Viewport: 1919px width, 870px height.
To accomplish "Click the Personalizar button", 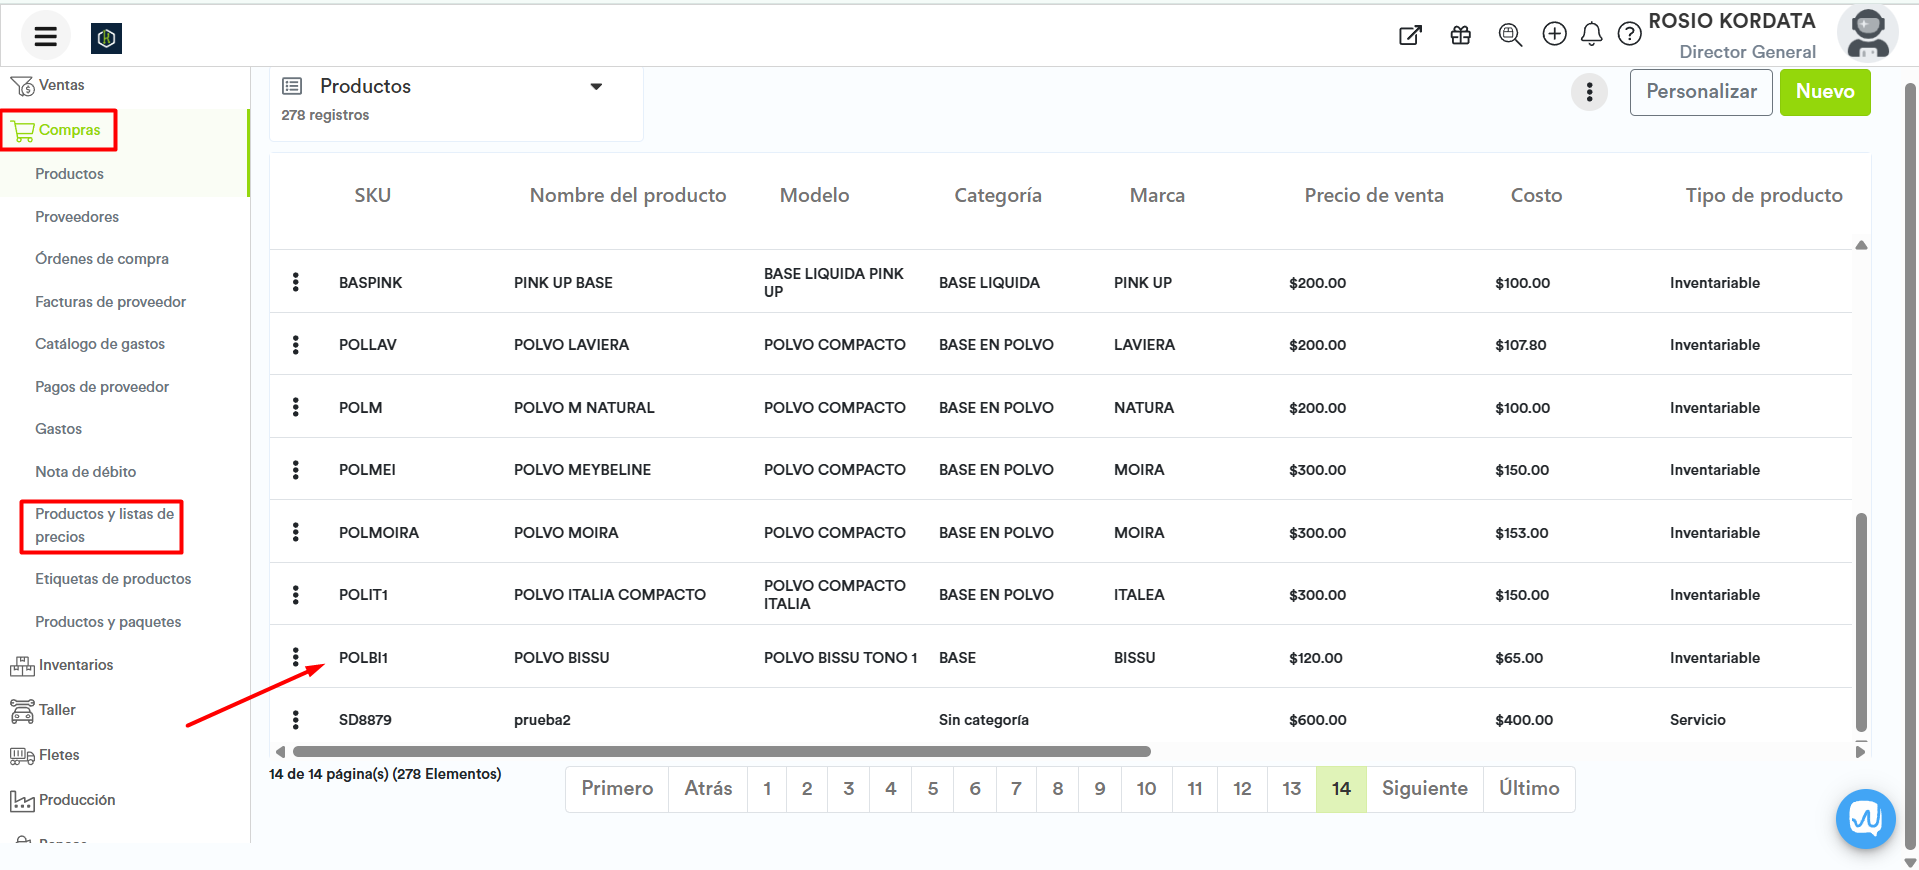I will click(1700, 92).
